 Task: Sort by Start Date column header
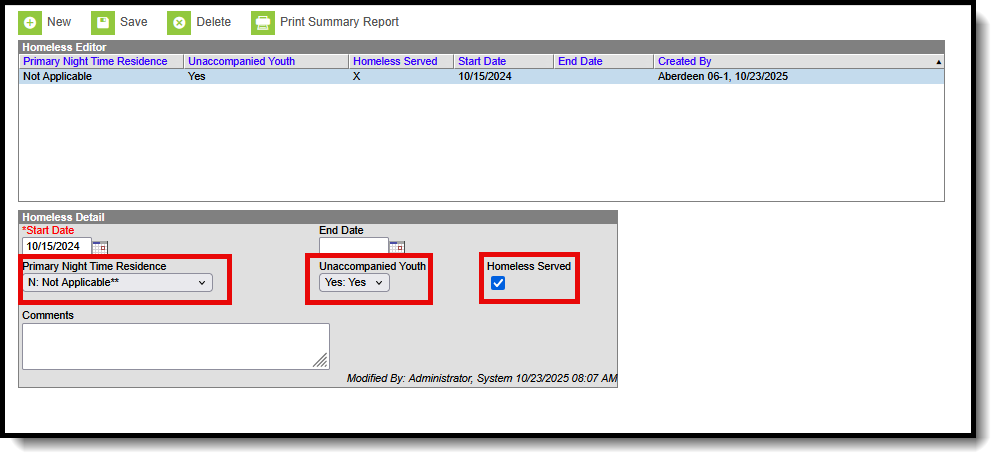pyautogui.click(x=482, y=61)
